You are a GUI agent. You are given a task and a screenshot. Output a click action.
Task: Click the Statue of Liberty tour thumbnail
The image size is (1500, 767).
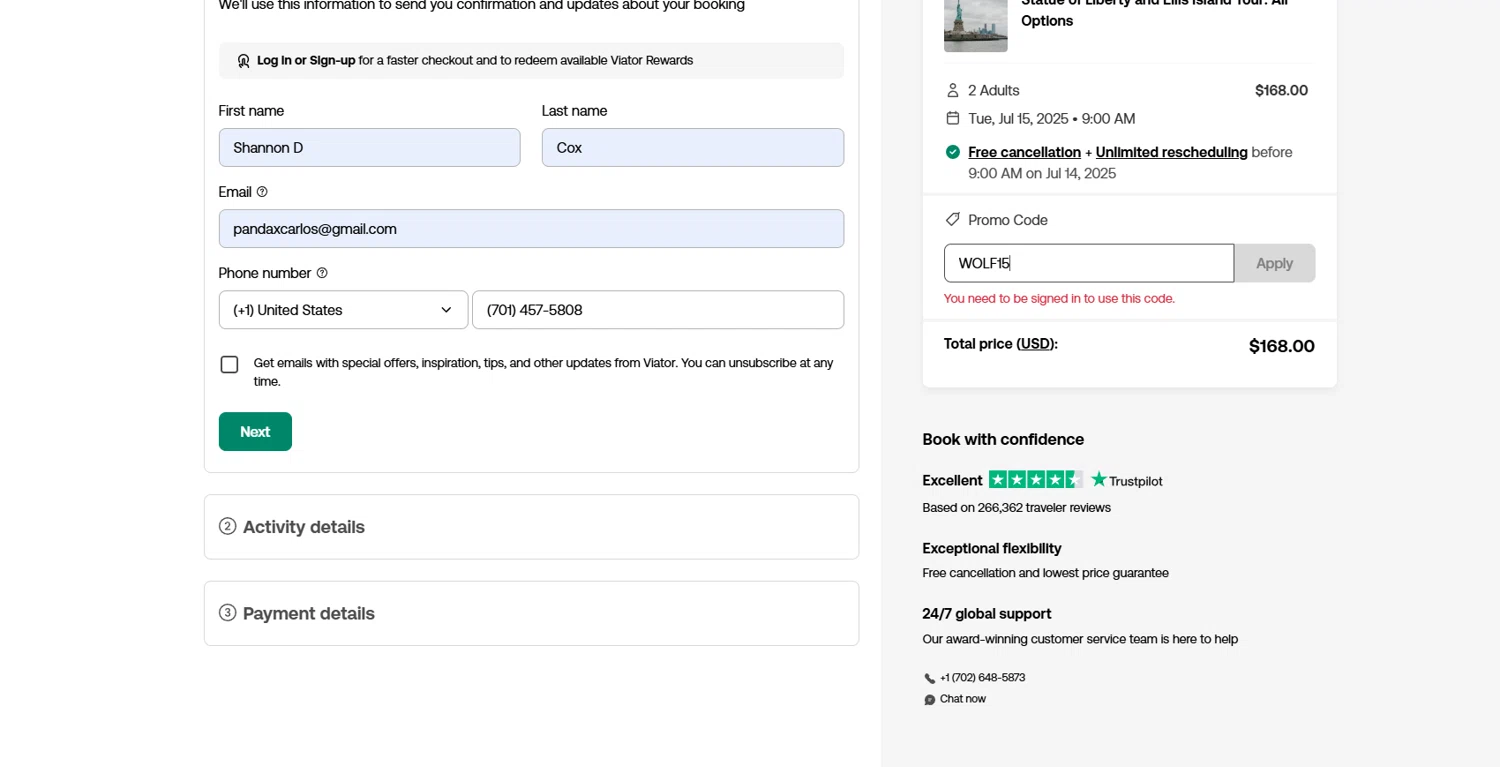975,24
